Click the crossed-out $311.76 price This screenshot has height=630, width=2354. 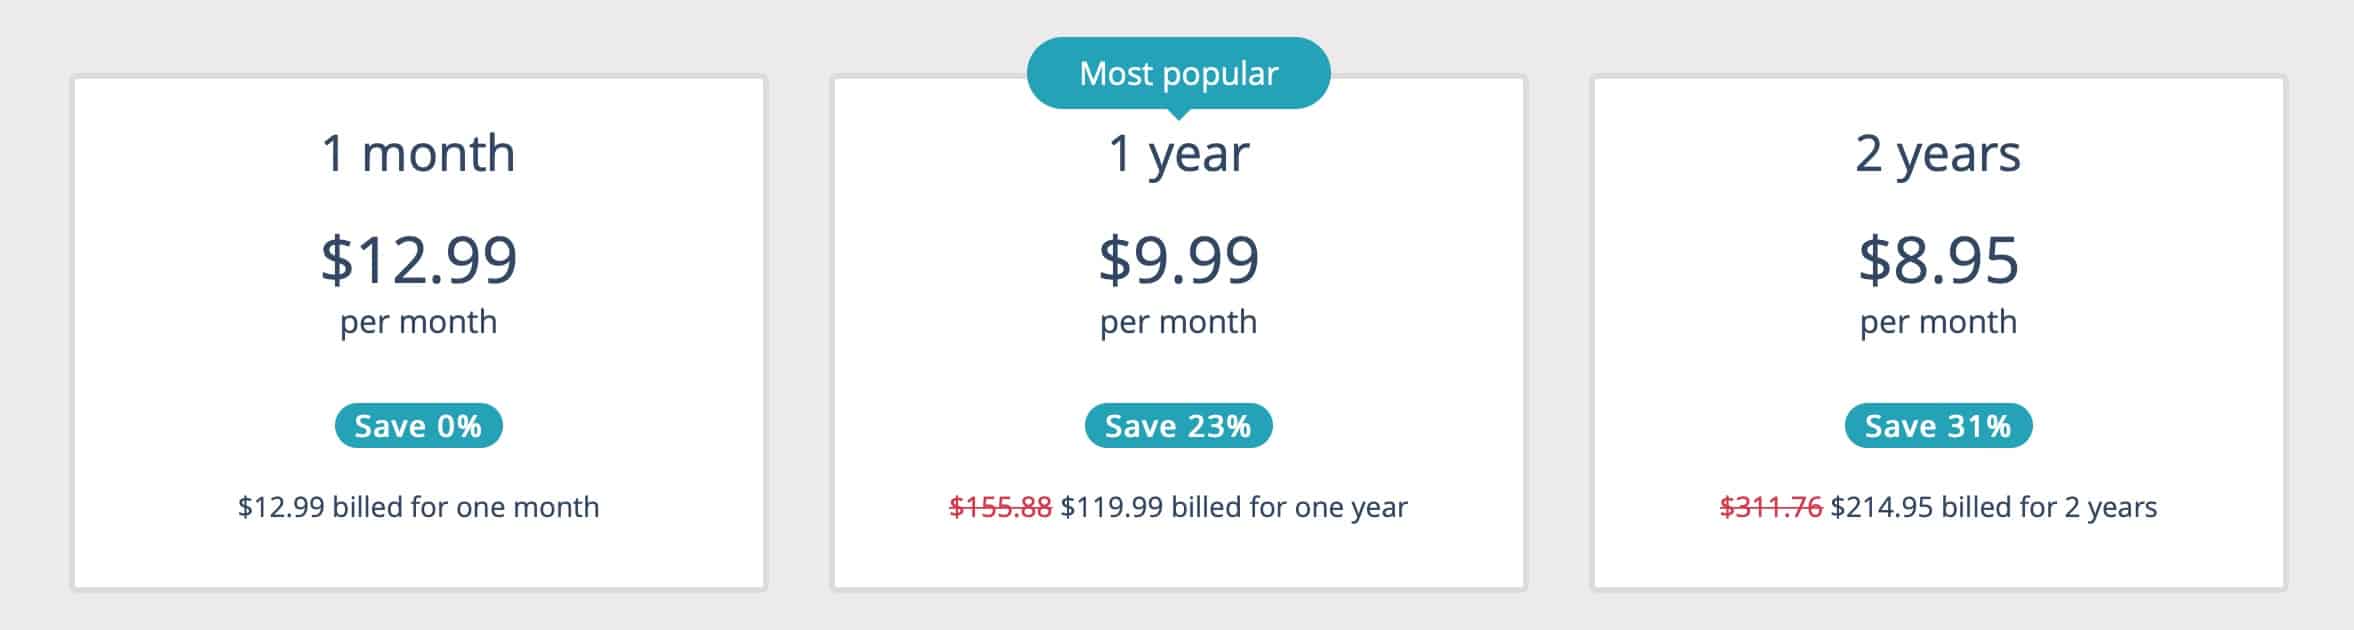[1771, 507]
